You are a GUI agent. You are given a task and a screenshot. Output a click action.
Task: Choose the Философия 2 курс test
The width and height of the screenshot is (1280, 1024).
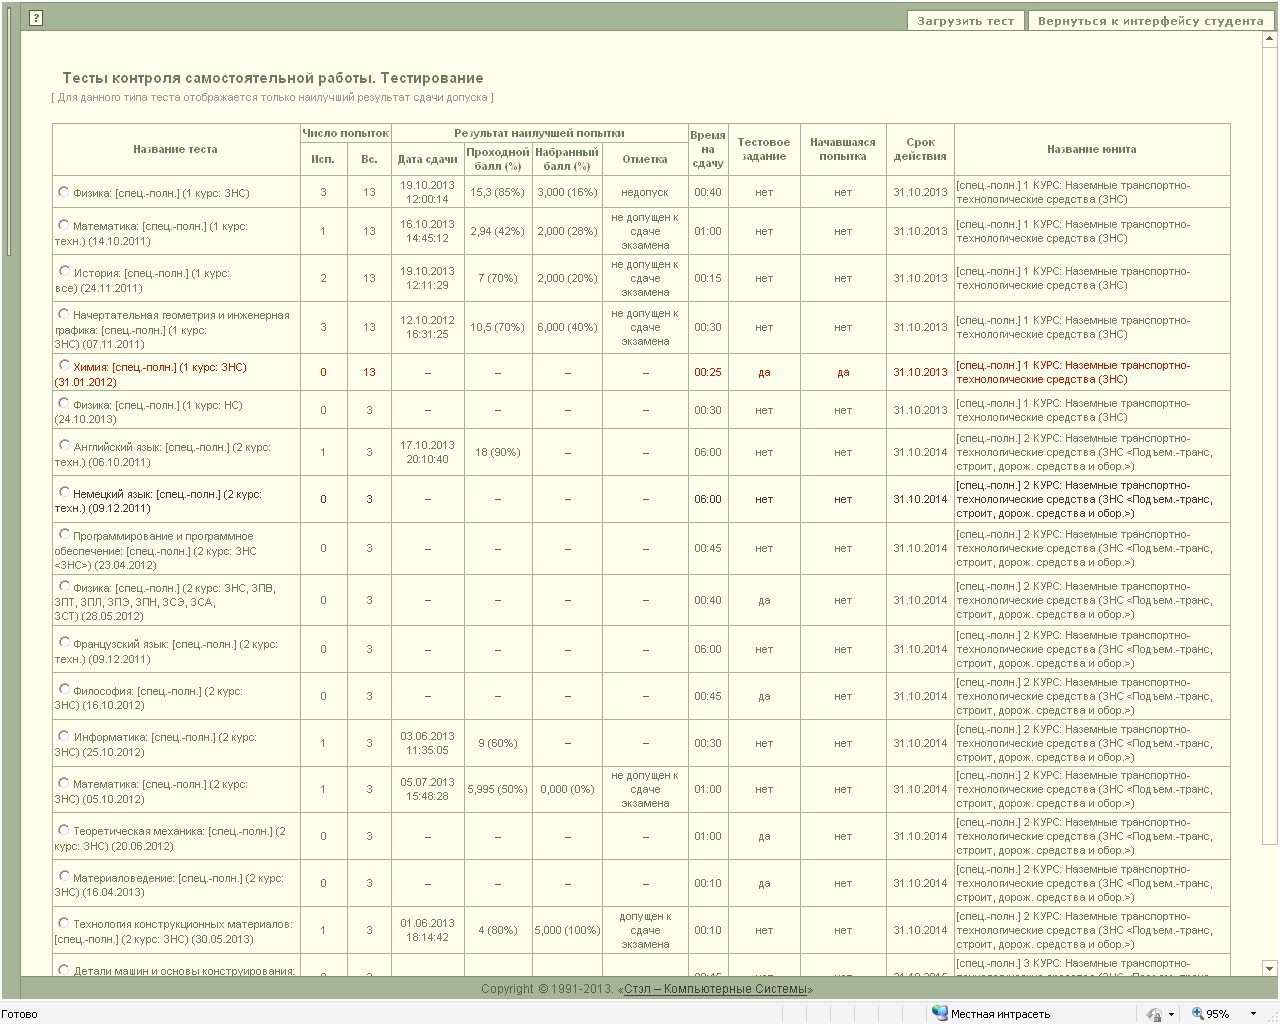click(x=64, y=690)
